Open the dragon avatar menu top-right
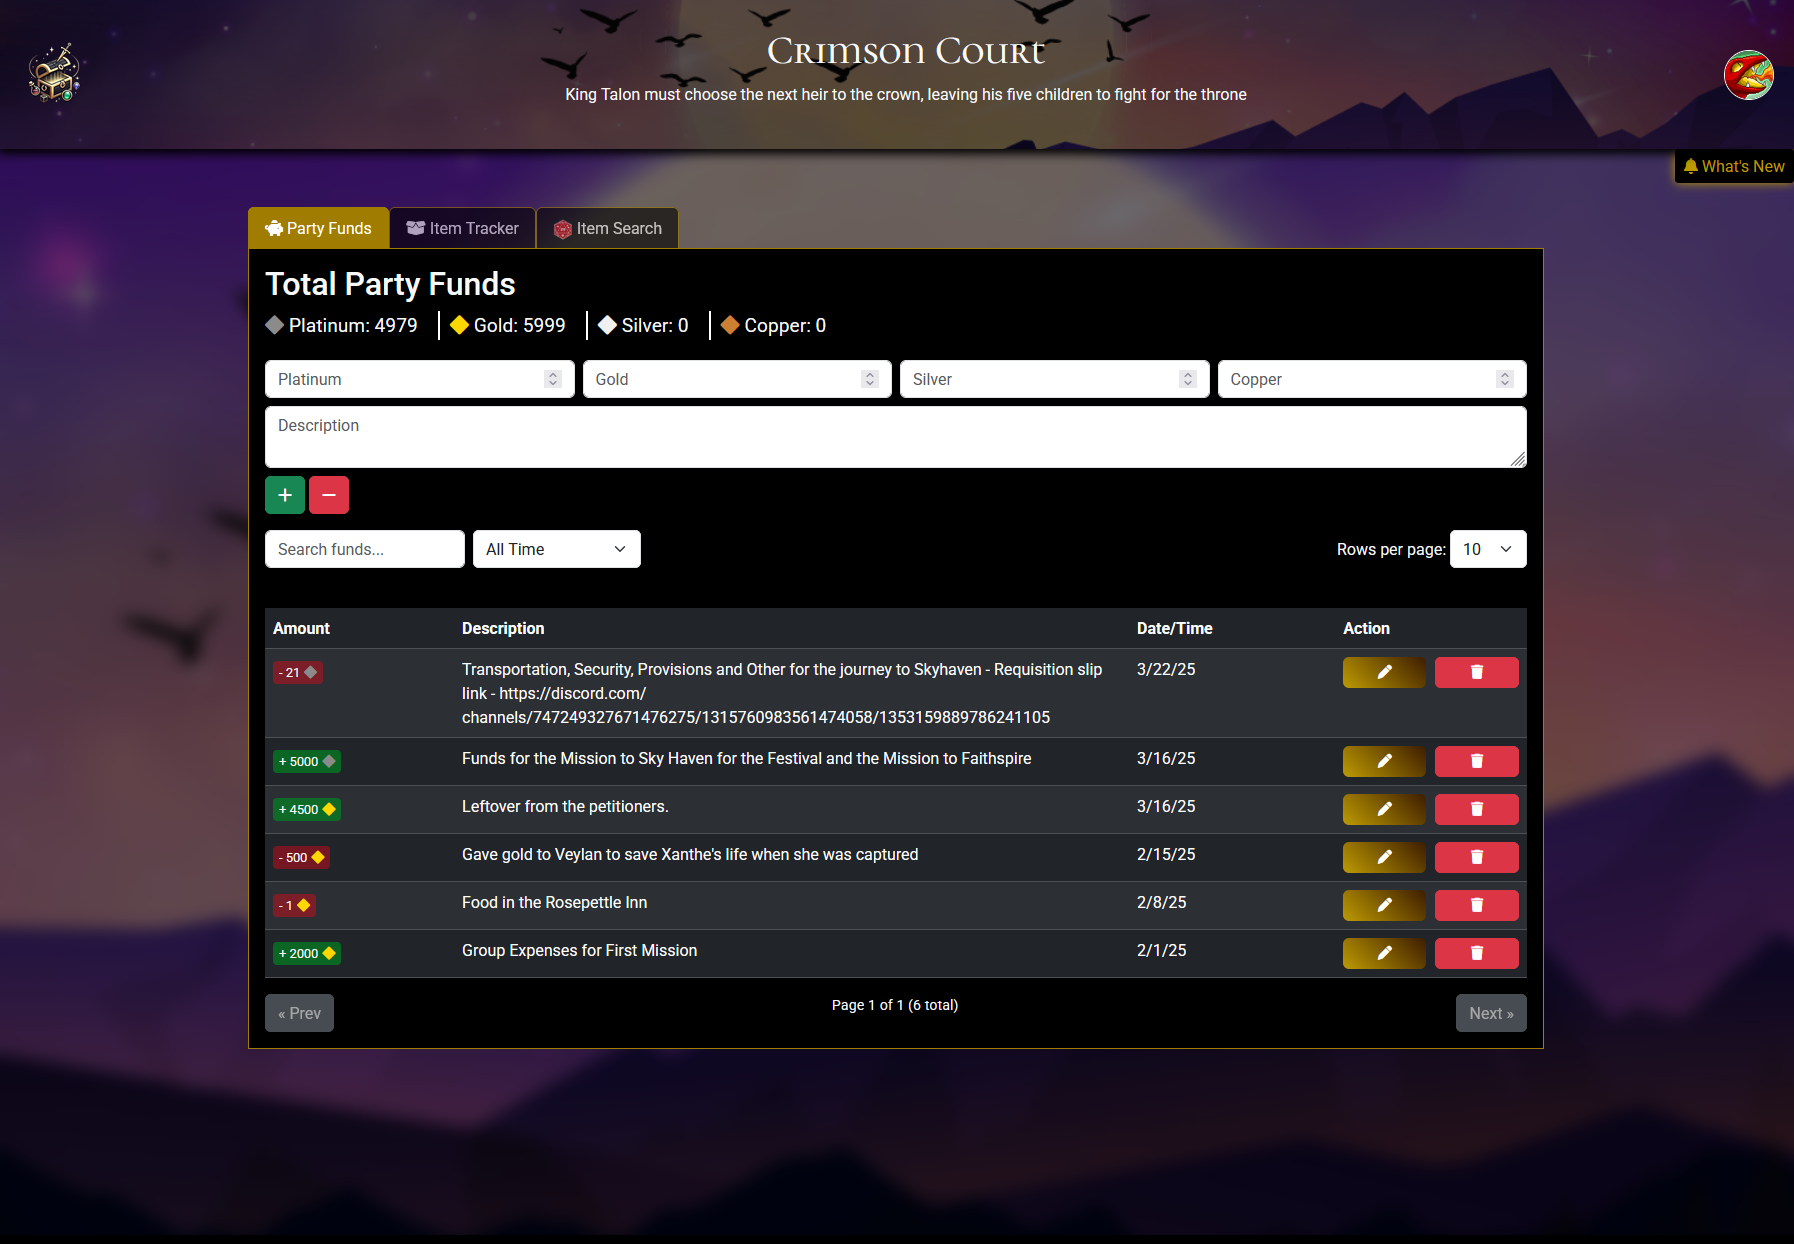Image resolution: width=1794 pixels, height=1244 pixels. click(1748, 75)
